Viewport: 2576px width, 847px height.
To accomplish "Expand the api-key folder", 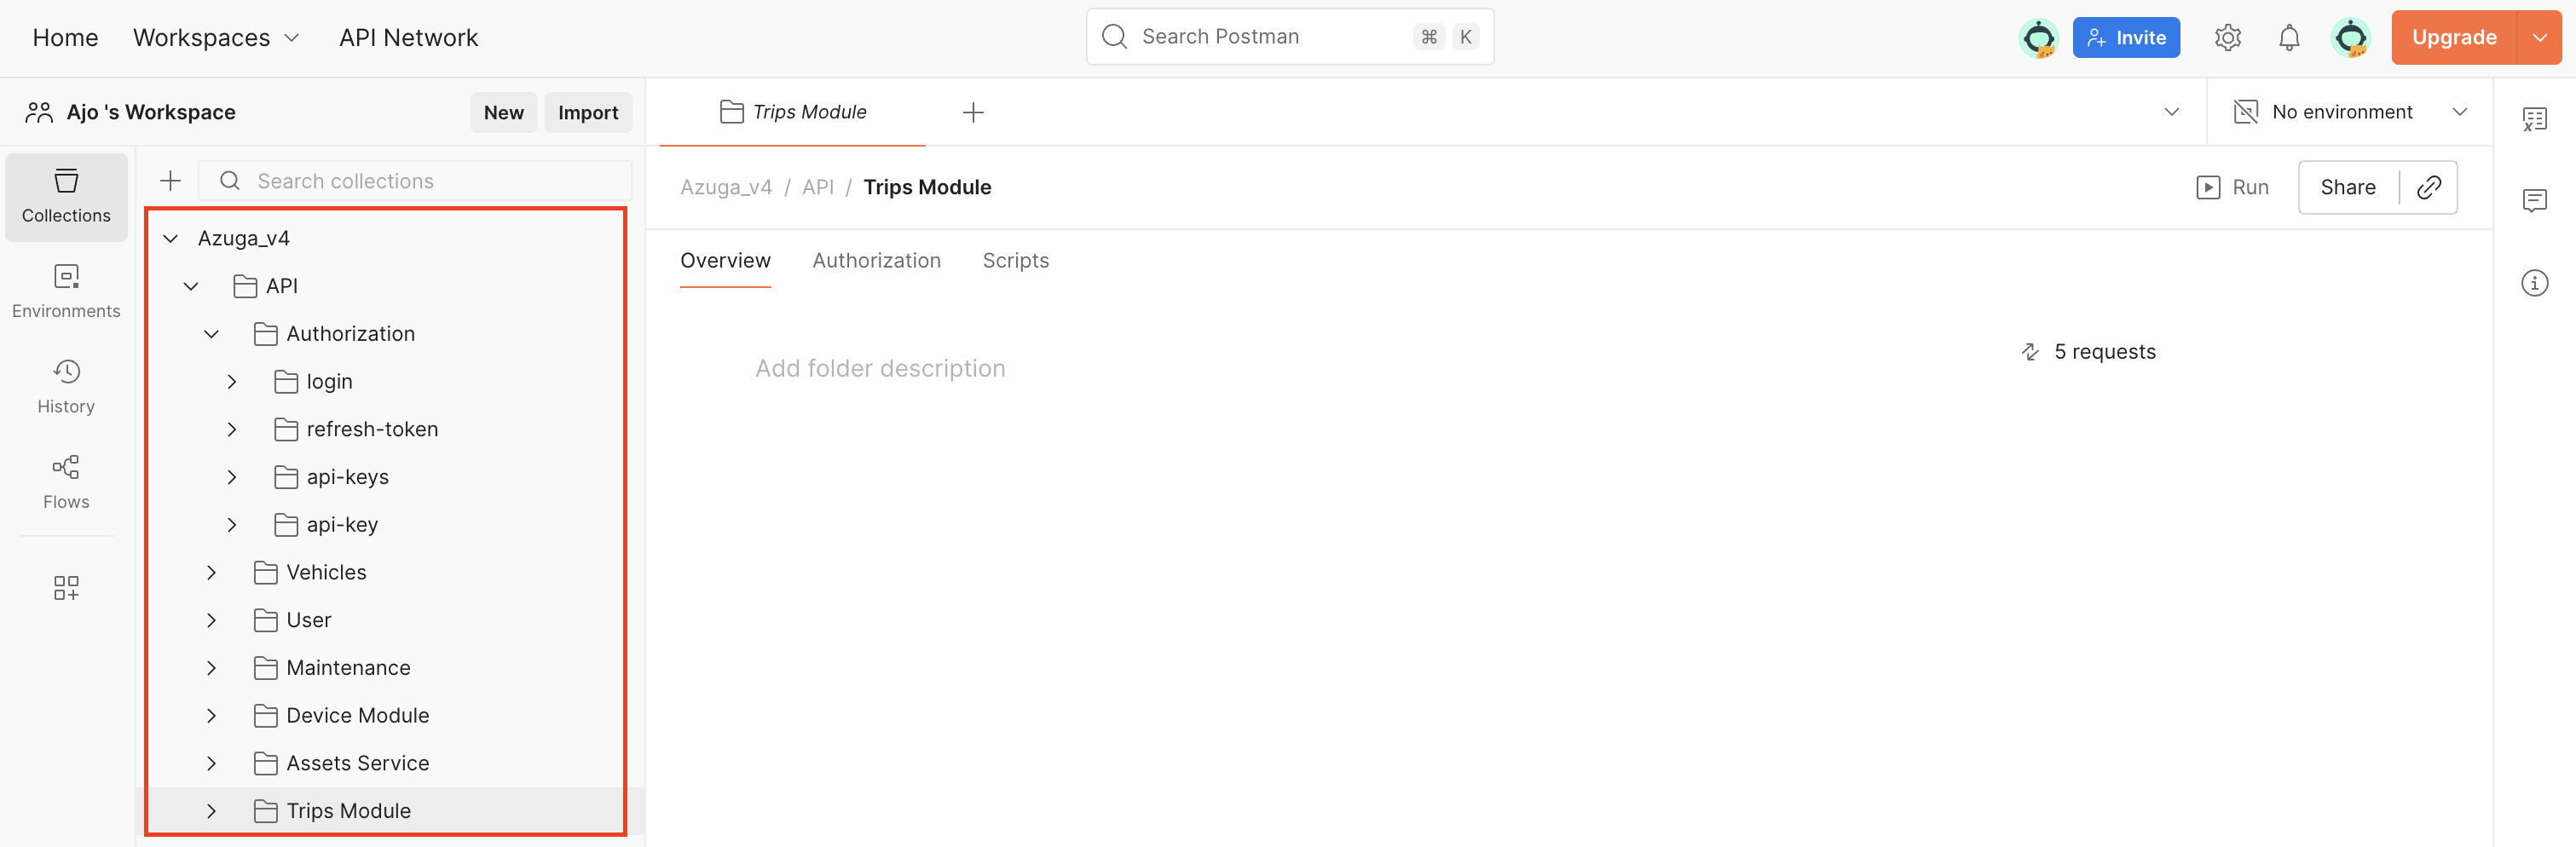I will tap(232, 525).
